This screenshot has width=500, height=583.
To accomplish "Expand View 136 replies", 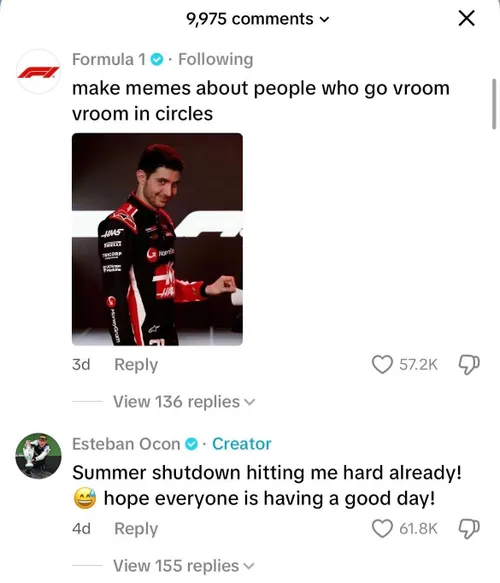I will 184,402.
